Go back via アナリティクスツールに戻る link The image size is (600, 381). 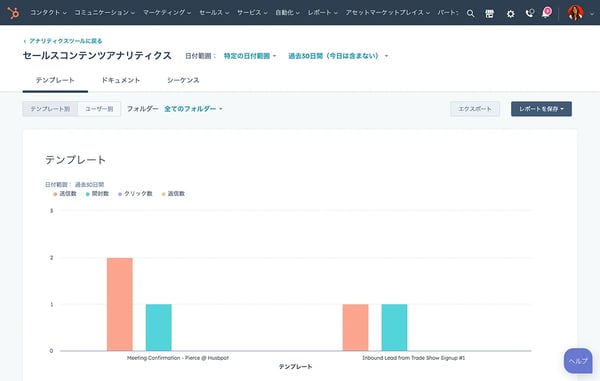pyautogui.click(x=63, y=41)
